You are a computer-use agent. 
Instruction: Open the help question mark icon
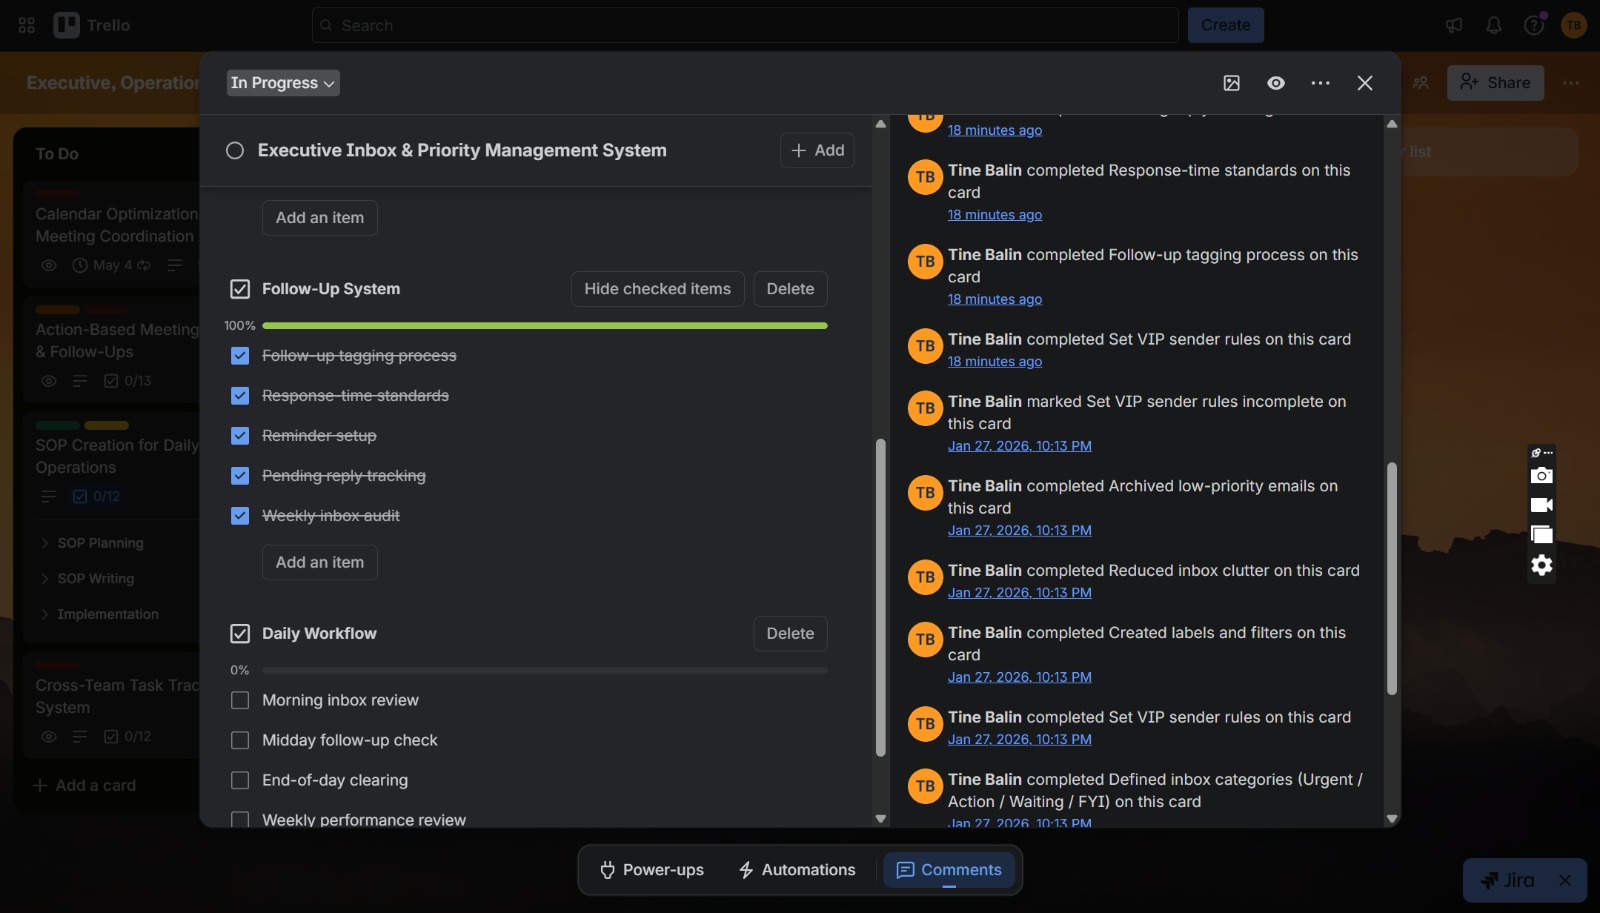pos(1534,25)
